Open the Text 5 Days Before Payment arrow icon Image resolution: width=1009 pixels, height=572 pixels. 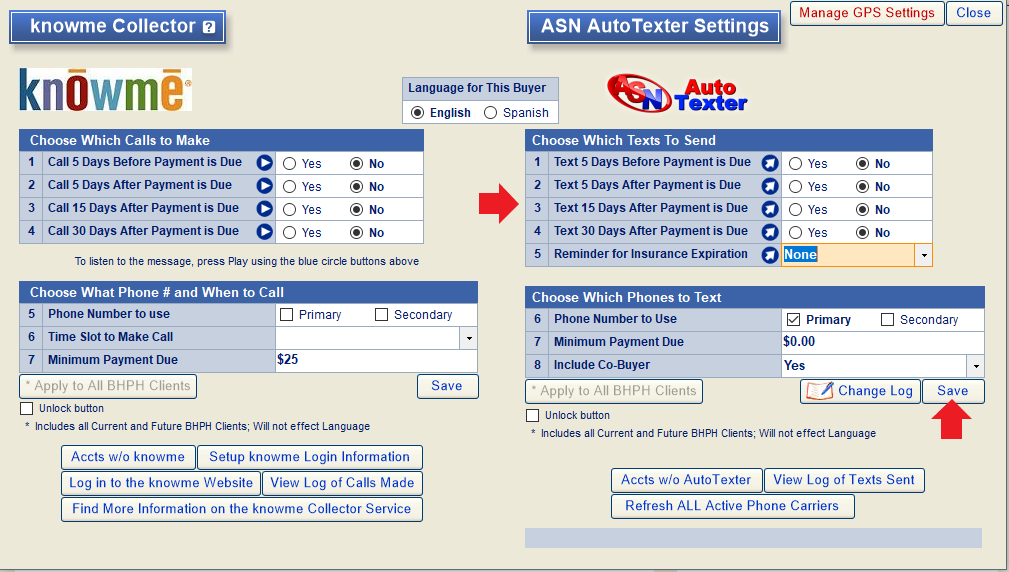click(770, 163)
